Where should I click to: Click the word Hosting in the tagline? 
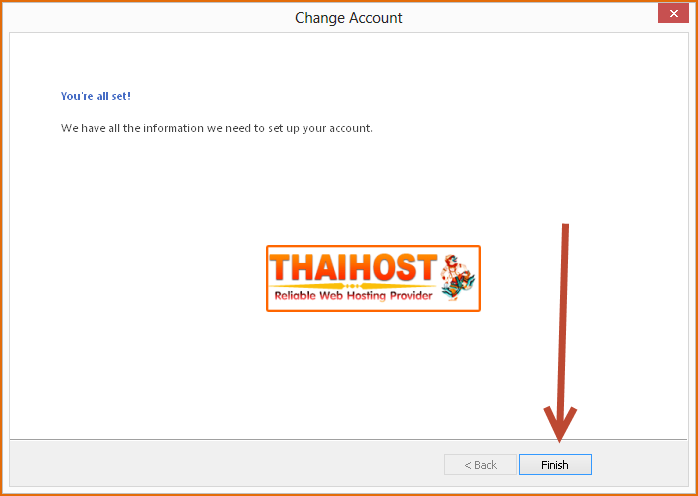[x=366, y=296]
